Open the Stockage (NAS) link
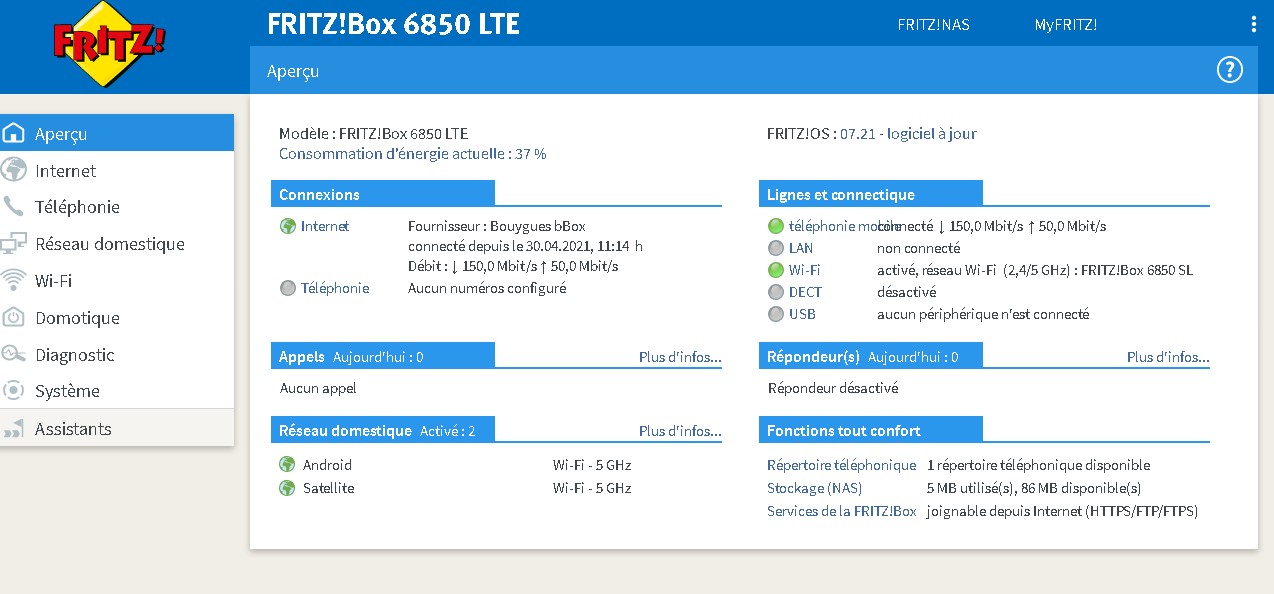 coord(814,488)
